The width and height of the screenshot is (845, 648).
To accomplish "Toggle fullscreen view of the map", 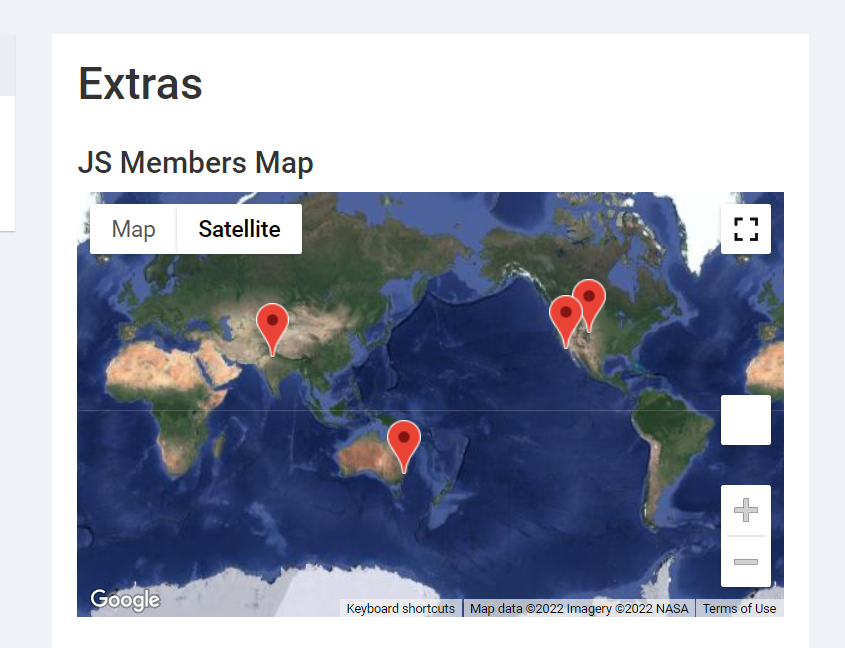I will click(x=745, y=229).
